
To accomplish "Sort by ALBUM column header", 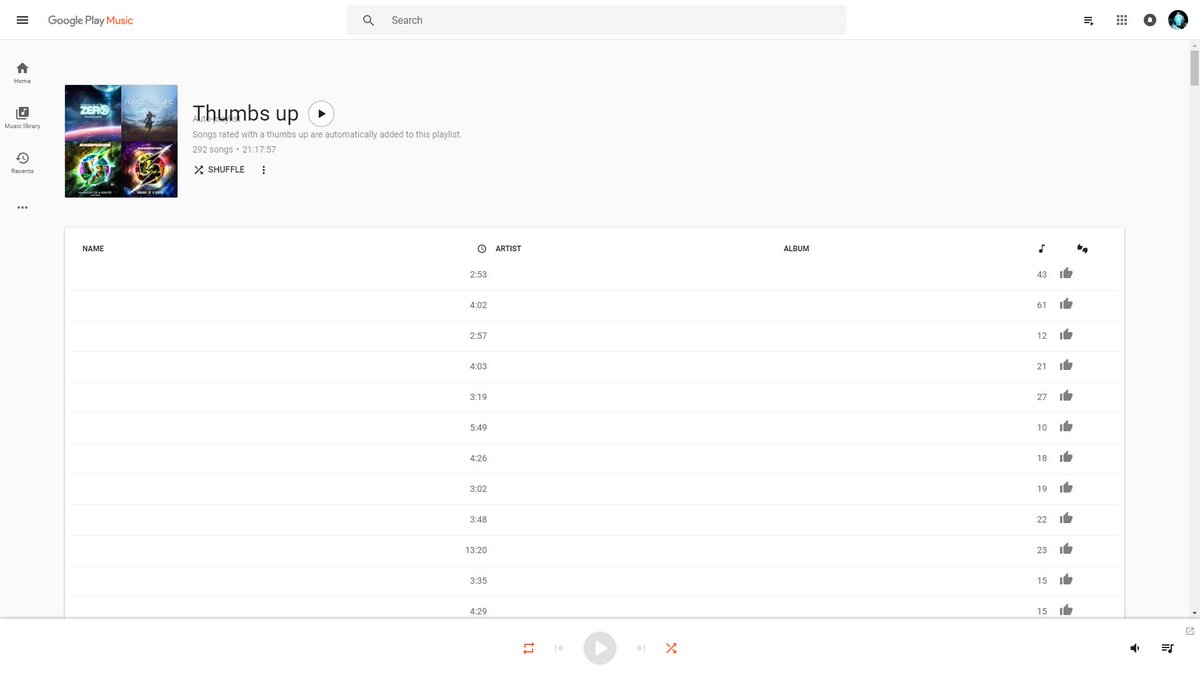I will pyautogui.click(x=796, y=249).
